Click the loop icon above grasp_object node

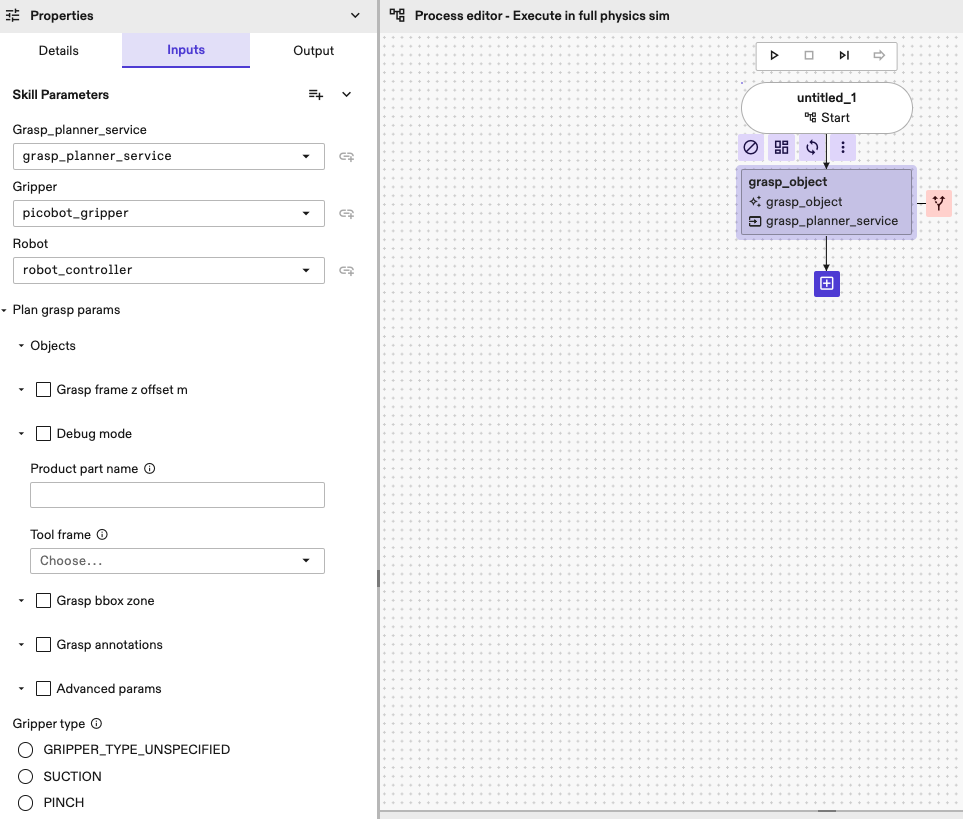[812, 148]
